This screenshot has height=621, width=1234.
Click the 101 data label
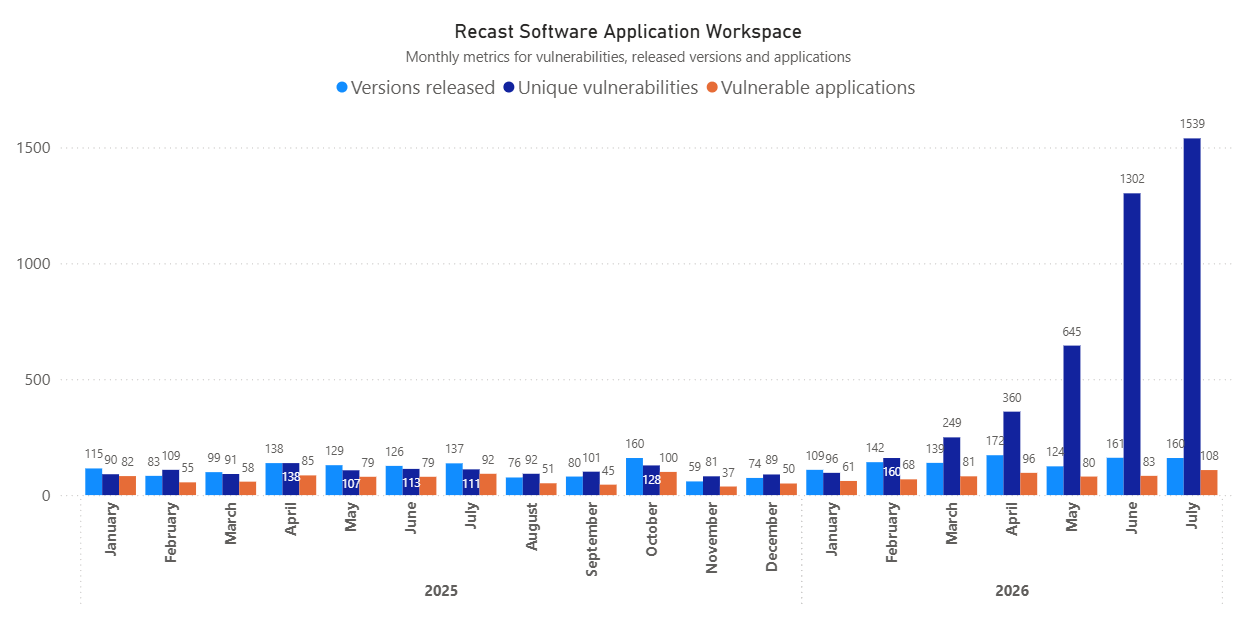(x=591, y=458)
